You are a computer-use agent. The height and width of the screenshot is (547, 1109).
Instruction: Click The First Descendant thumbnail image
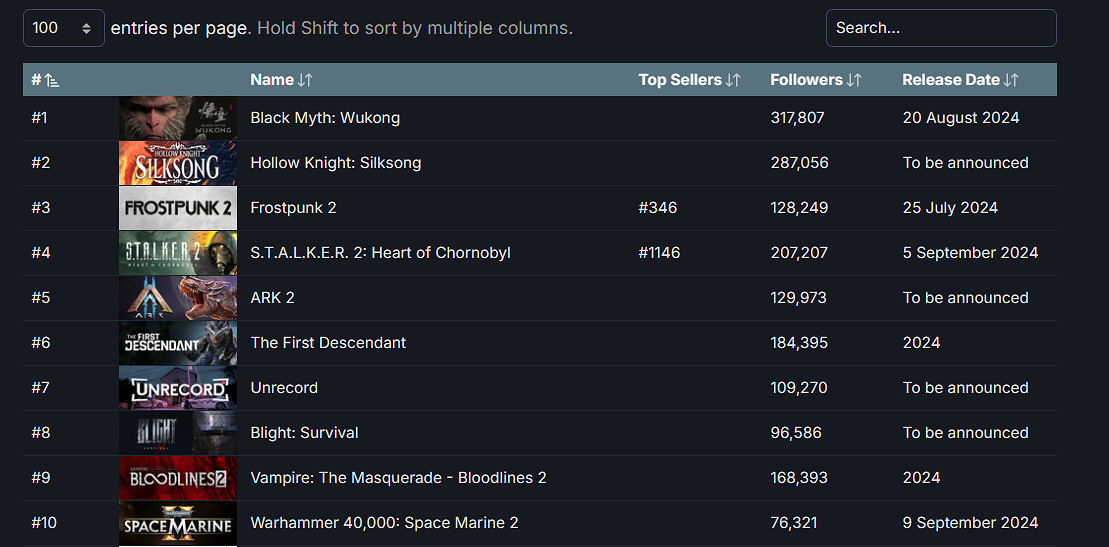178,343
